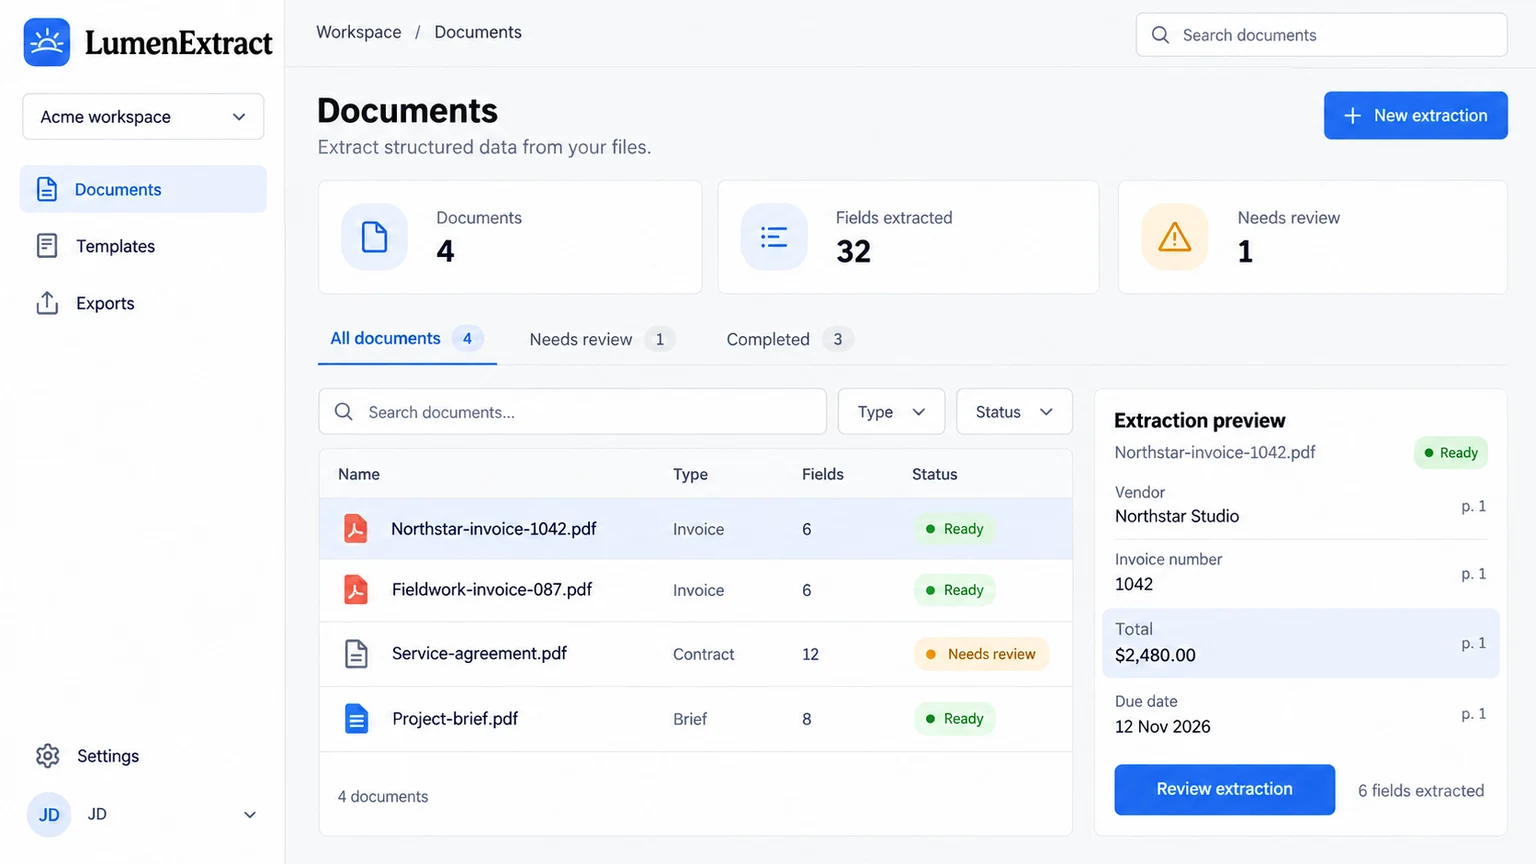1536x864 pixels.
Task: Click the Vendor Northstar Studio value
Action: [x=1177, y=516]
